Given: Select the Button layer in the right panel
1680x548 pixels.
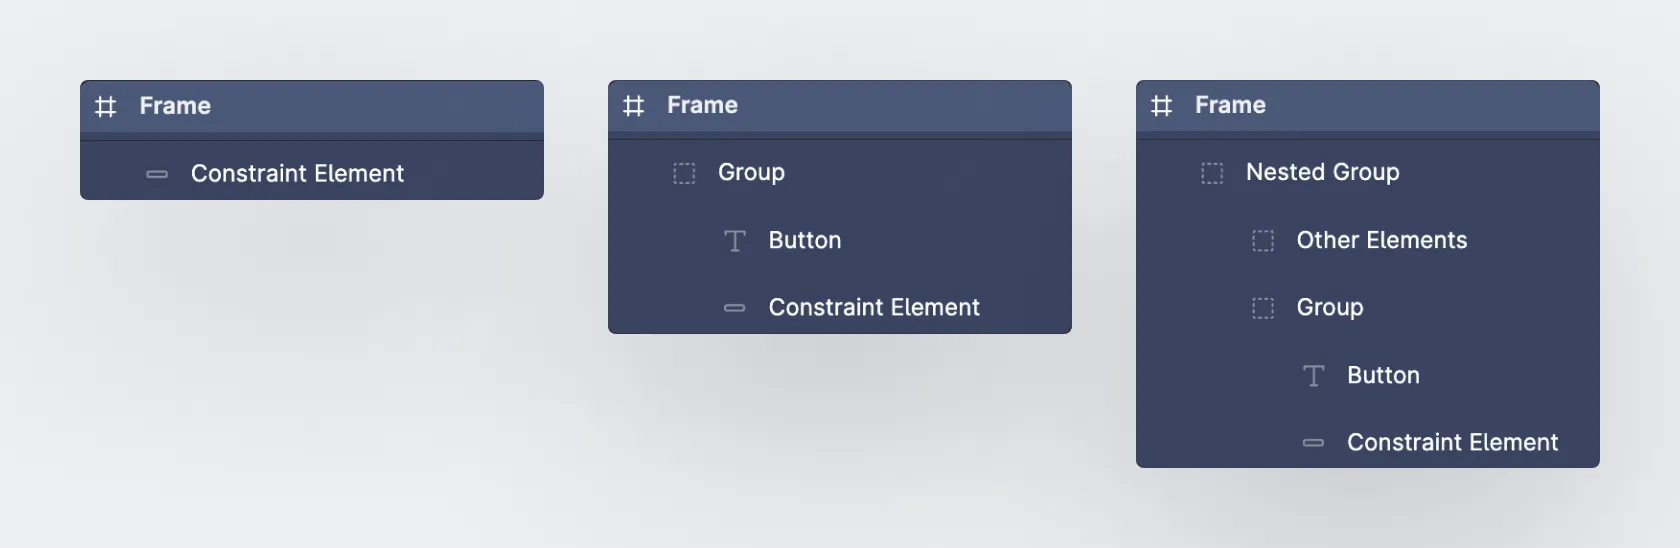Looking at the screenshot, I should click(x=1383, y=375).
